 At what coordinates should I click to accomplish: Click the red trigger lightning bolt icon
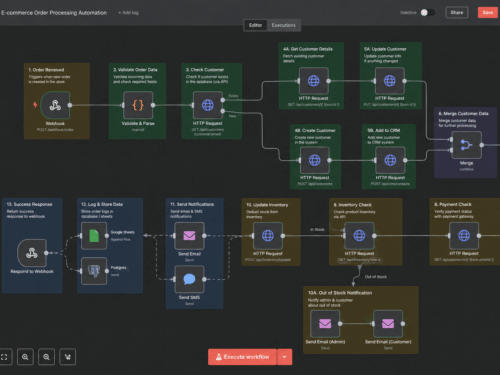pyautogui.click(x=35, y=105)
